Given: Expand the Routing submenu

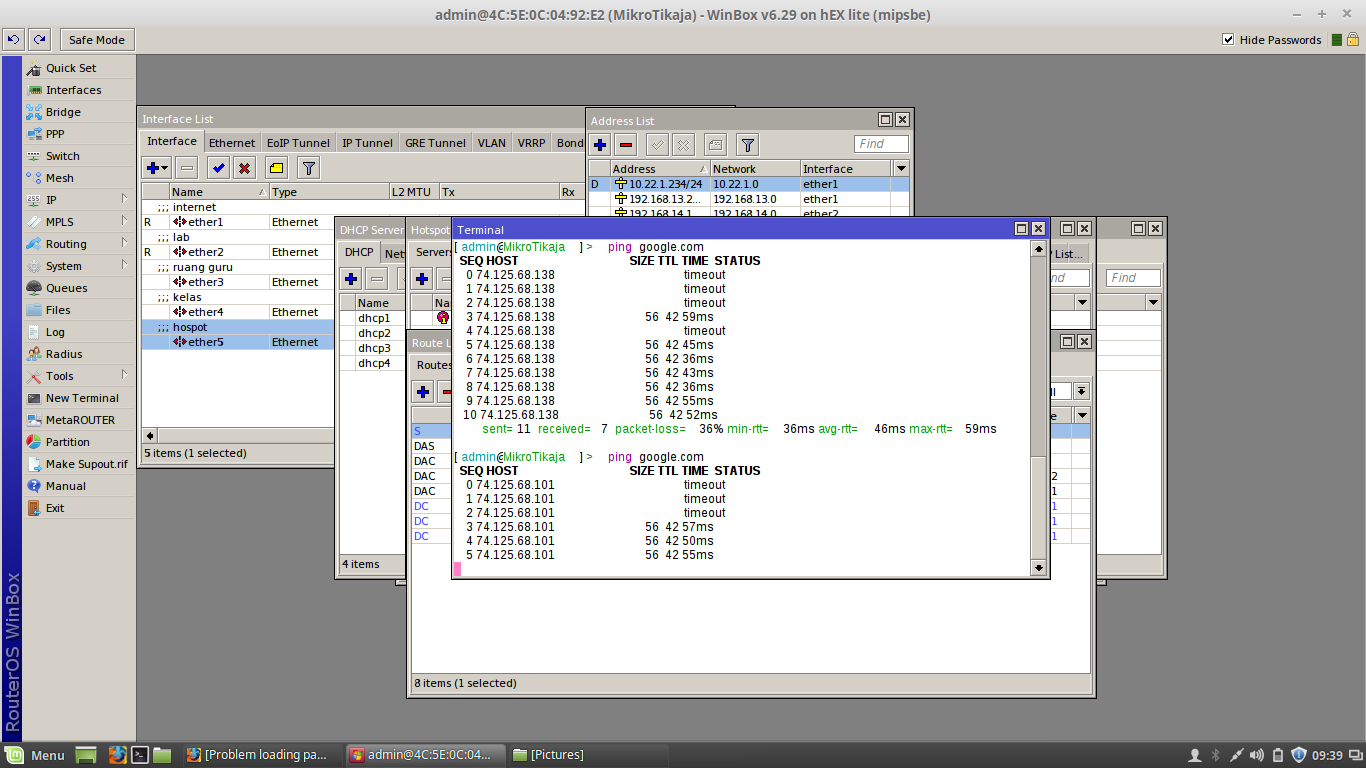Looking at the screenshot, I should [78, 244].
